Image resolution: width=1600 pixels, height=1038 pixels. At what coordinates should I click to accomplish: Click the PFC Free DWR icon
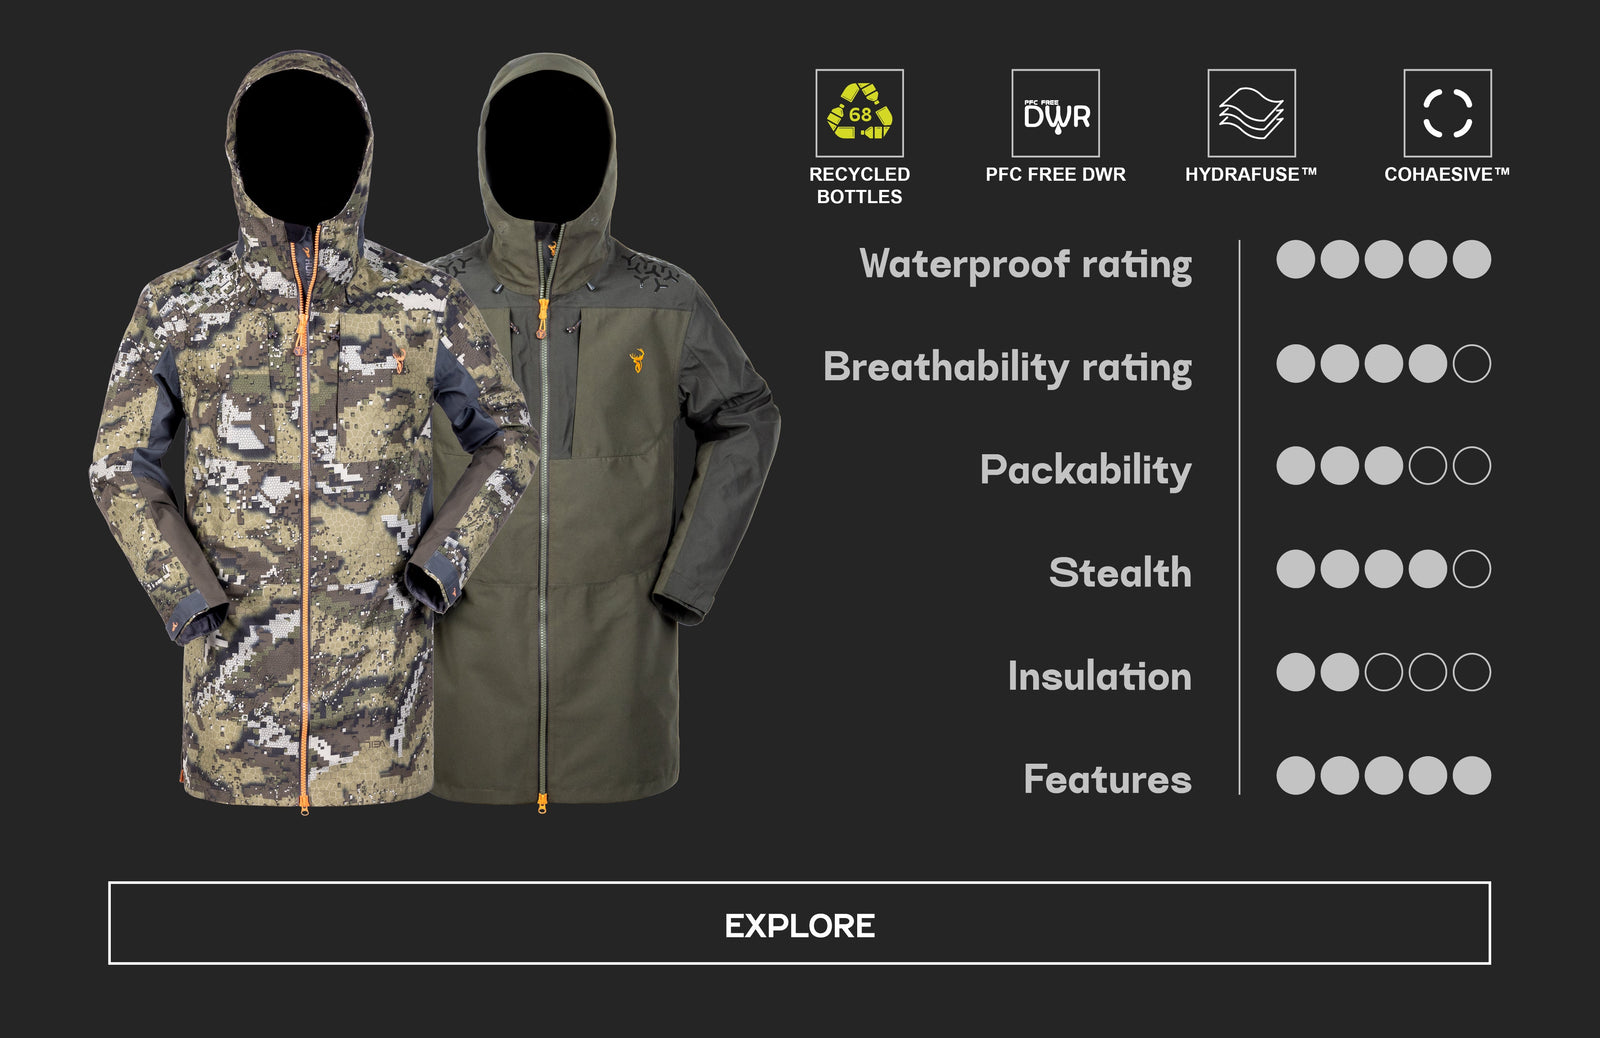coord(1055,113)
